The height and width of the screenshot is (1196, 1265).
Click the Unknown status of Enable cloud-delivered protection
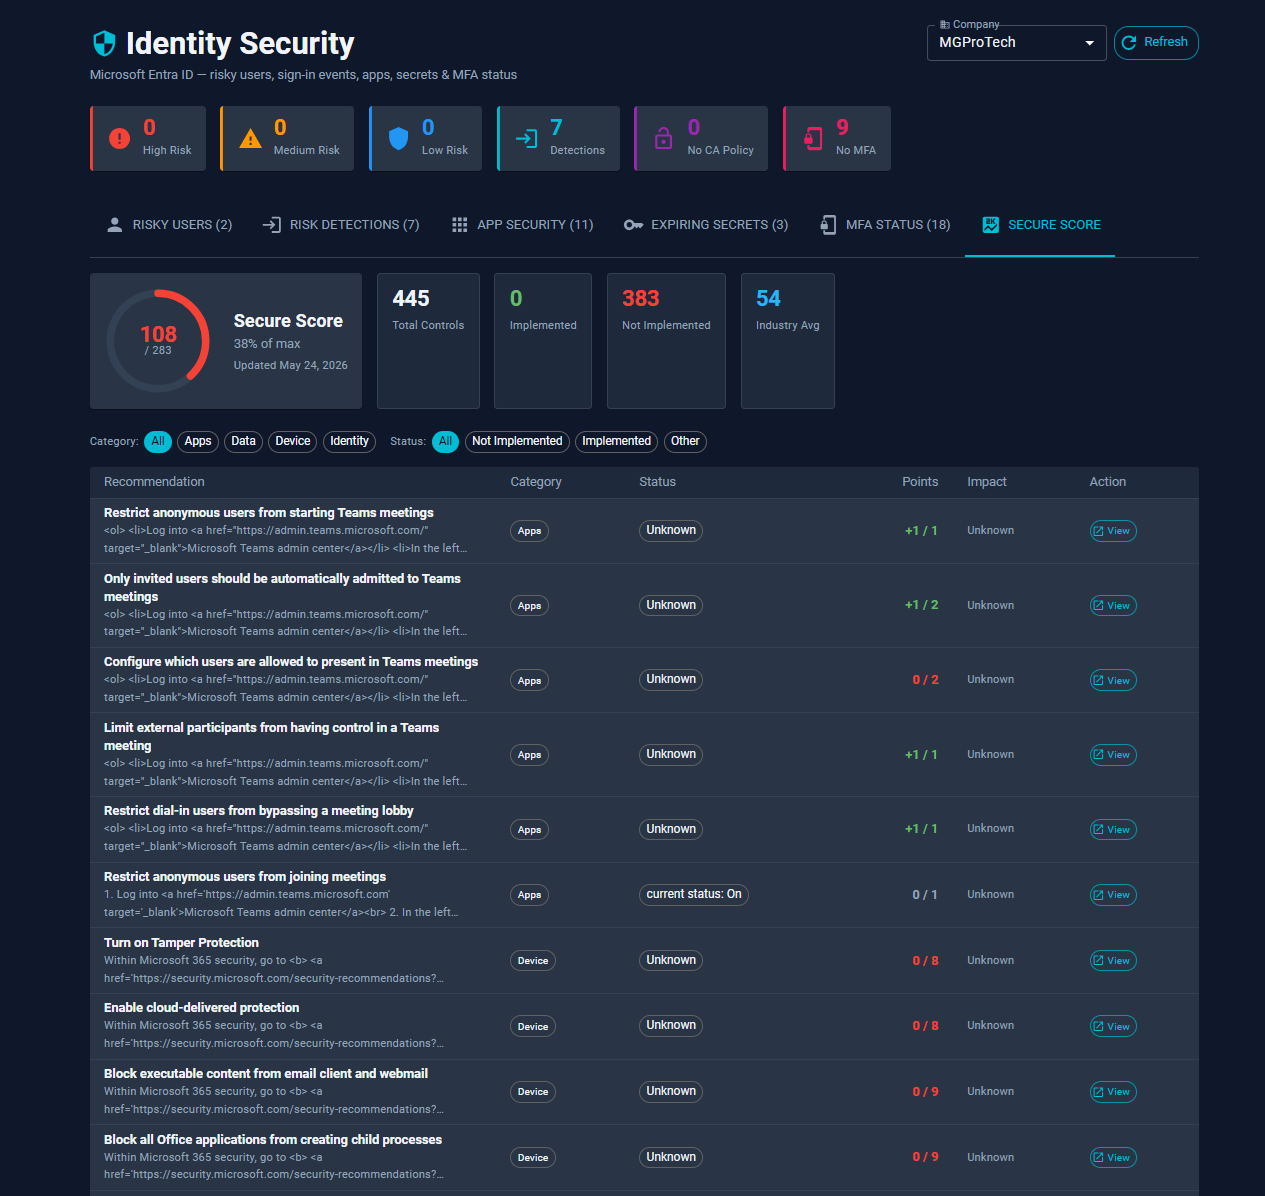[x=671, y=1026]
